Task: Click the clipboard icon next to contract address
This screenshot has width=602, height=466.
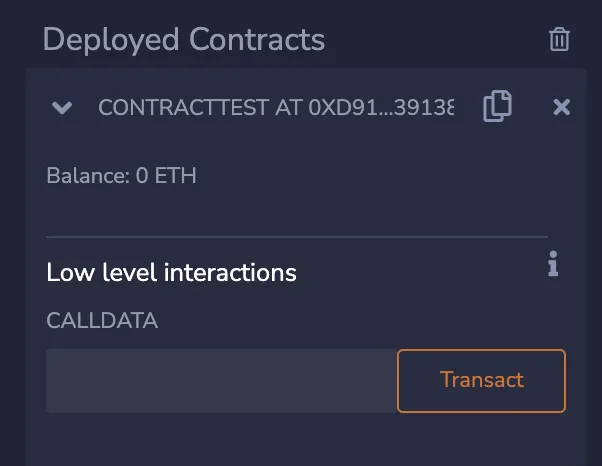Action: 497,106
